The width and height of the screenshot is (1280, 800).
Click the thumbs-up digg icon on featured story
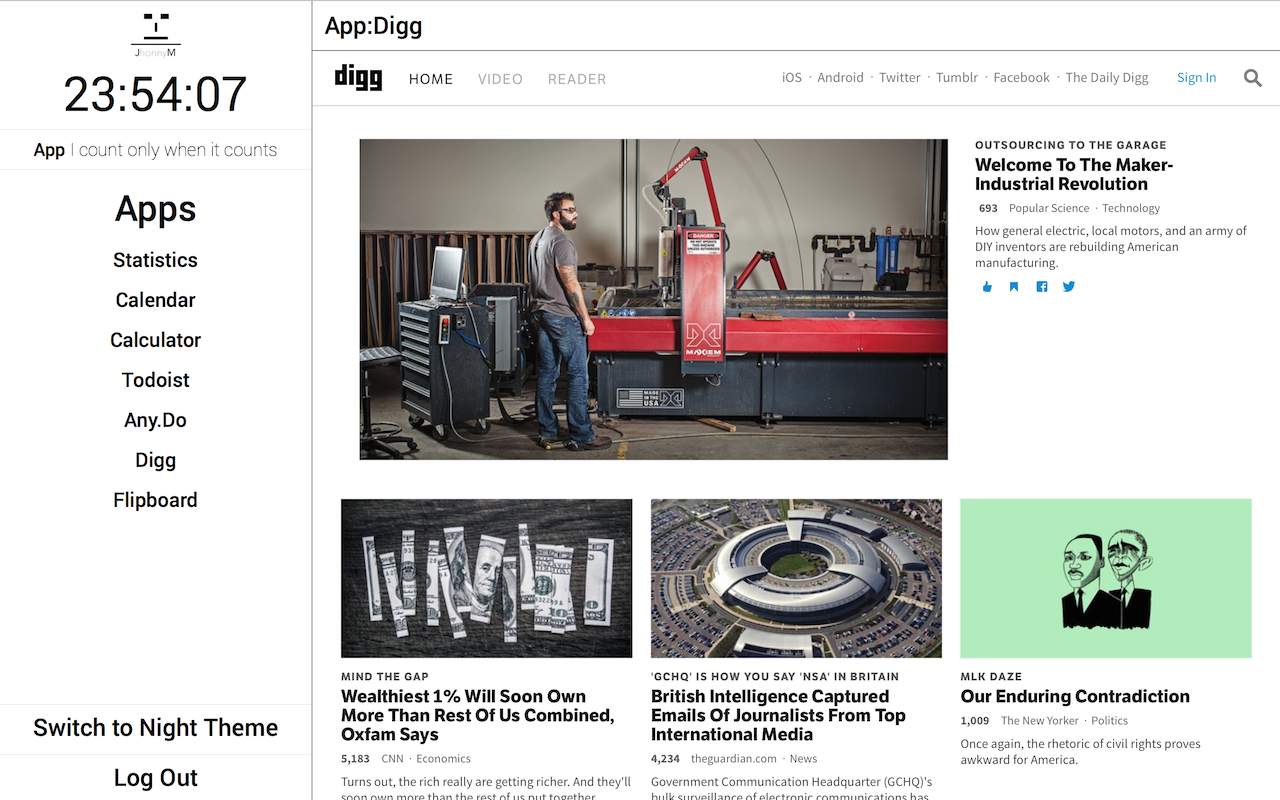(987, 287)
